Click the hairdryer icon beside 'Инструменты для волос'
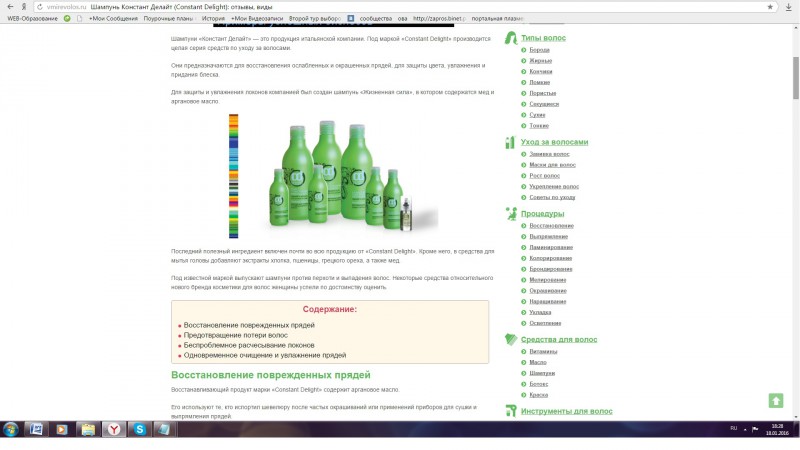The image size is (800, 450). coord(511,411)
